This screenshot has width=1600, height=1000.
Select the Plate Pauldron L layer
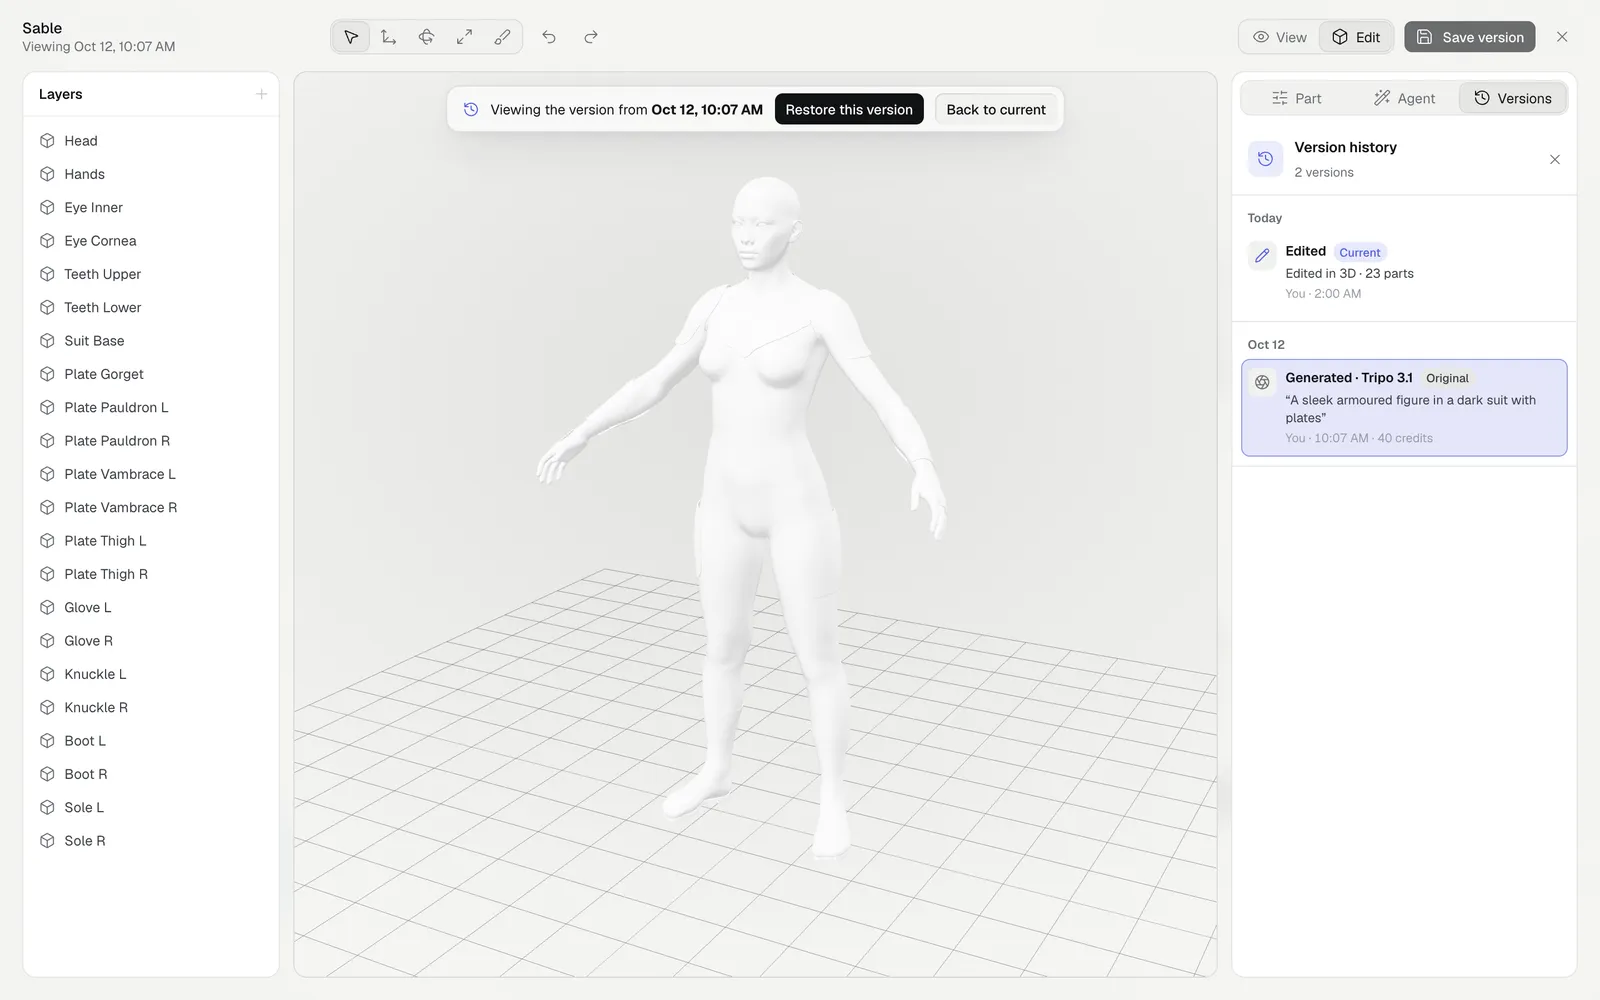point(151,408)
